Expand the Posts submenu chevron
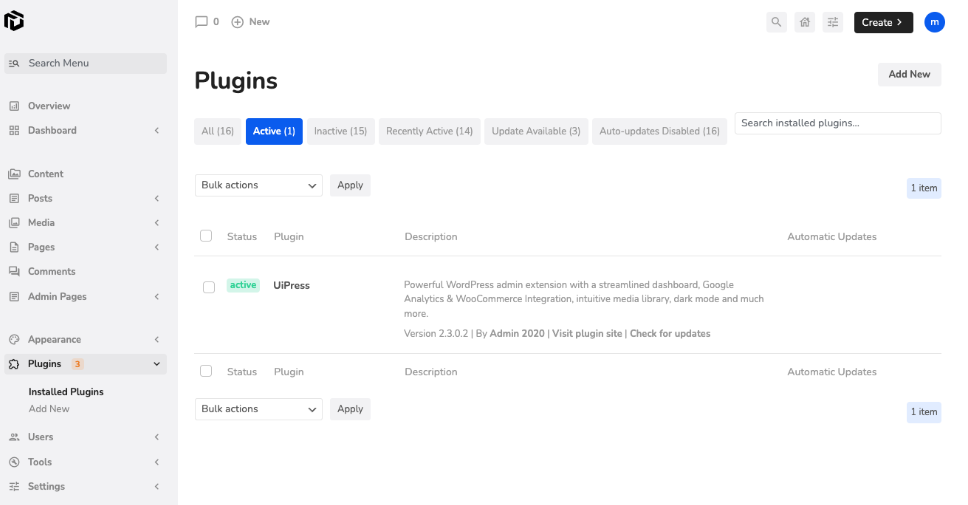Viewport: 968px width, 505px height. tap(157, 199)
